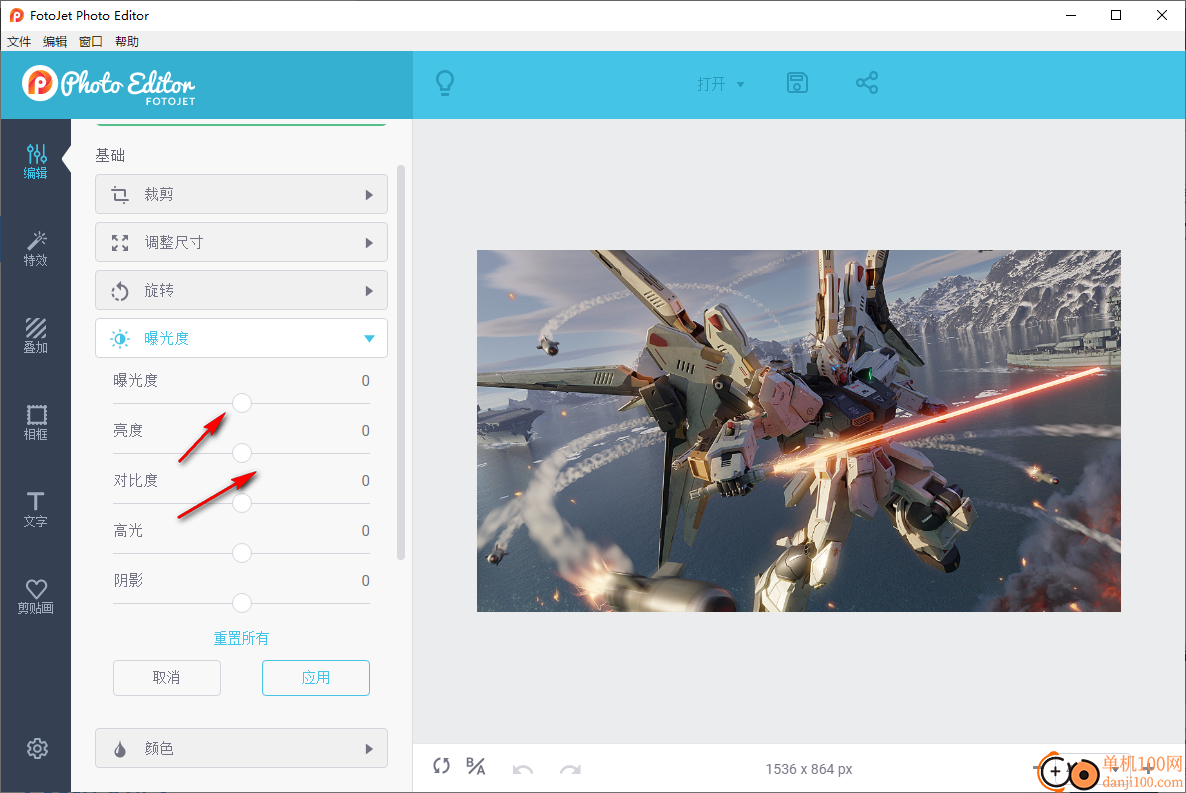Open the 窗口 menu
1186x793 pixels.
[91, 42]
